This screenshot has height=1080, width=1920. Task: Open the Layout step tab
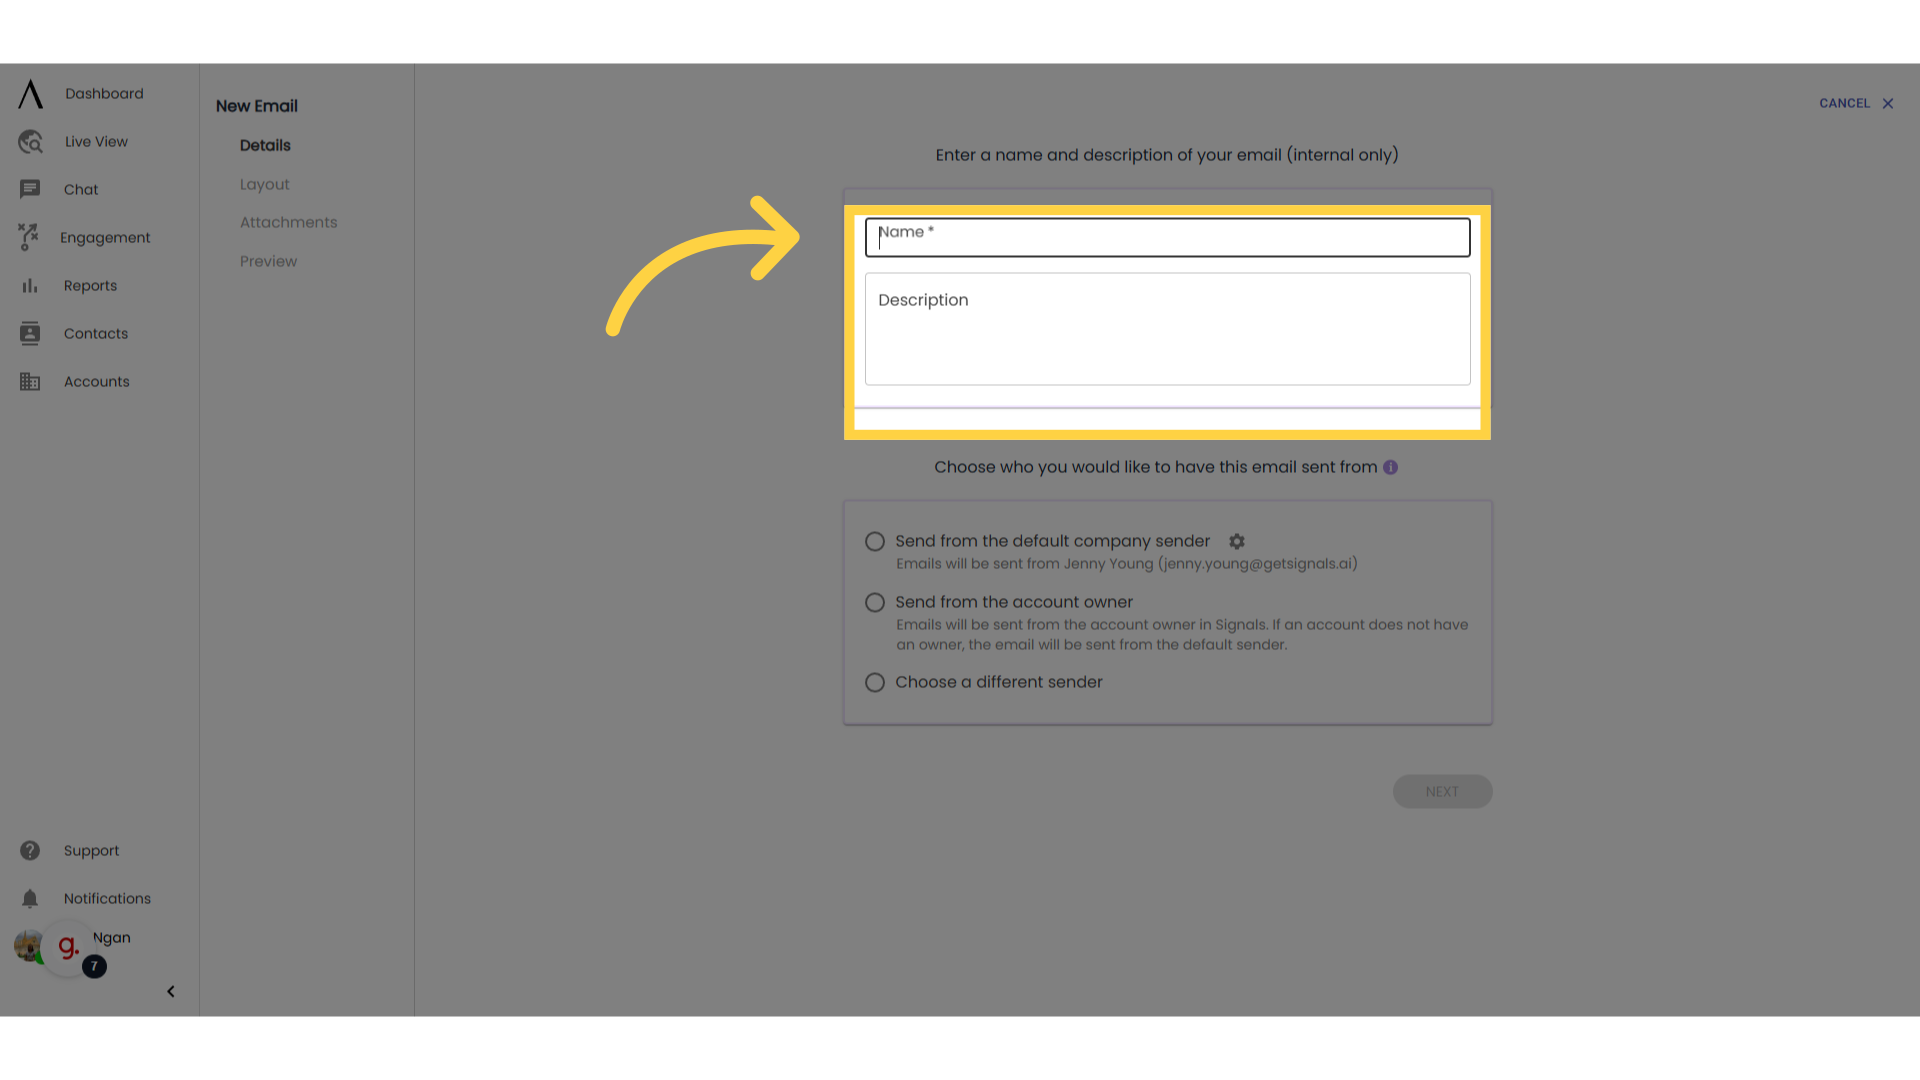tap(264, 183)
